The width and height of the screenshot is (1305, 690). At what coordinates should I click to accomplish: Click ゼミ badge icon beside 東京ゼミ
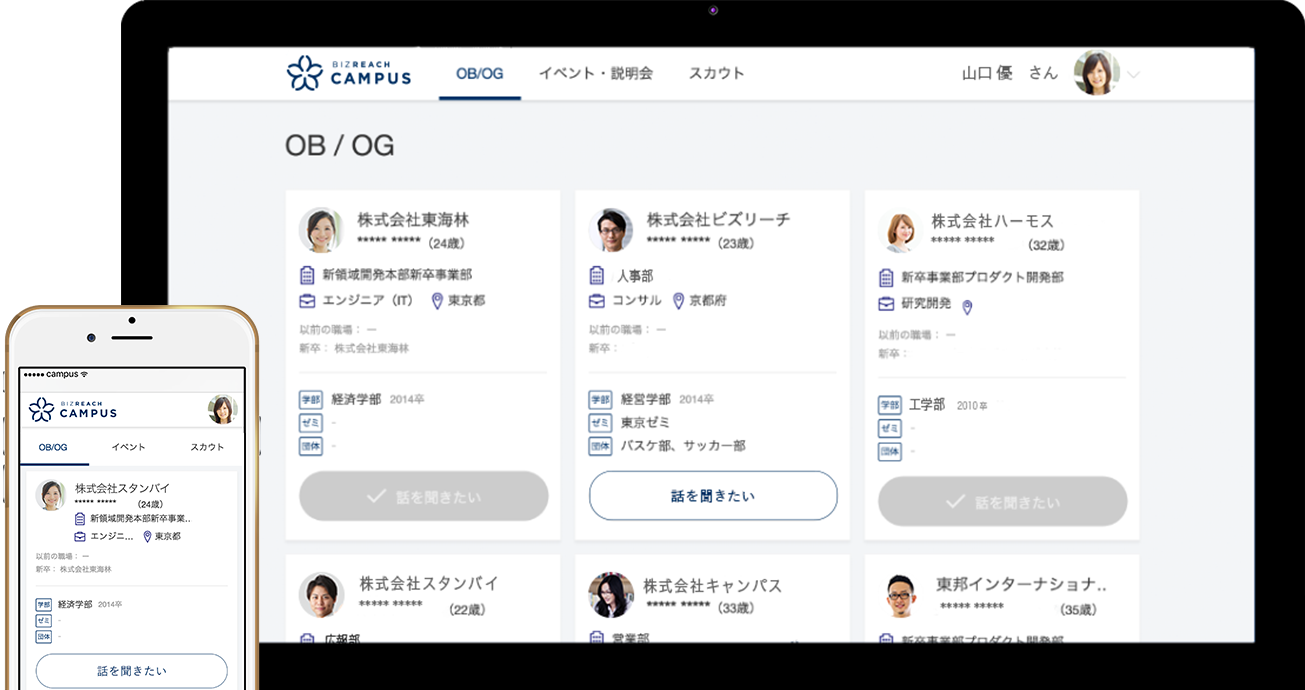pyautogui.click(x=599, y=423)
